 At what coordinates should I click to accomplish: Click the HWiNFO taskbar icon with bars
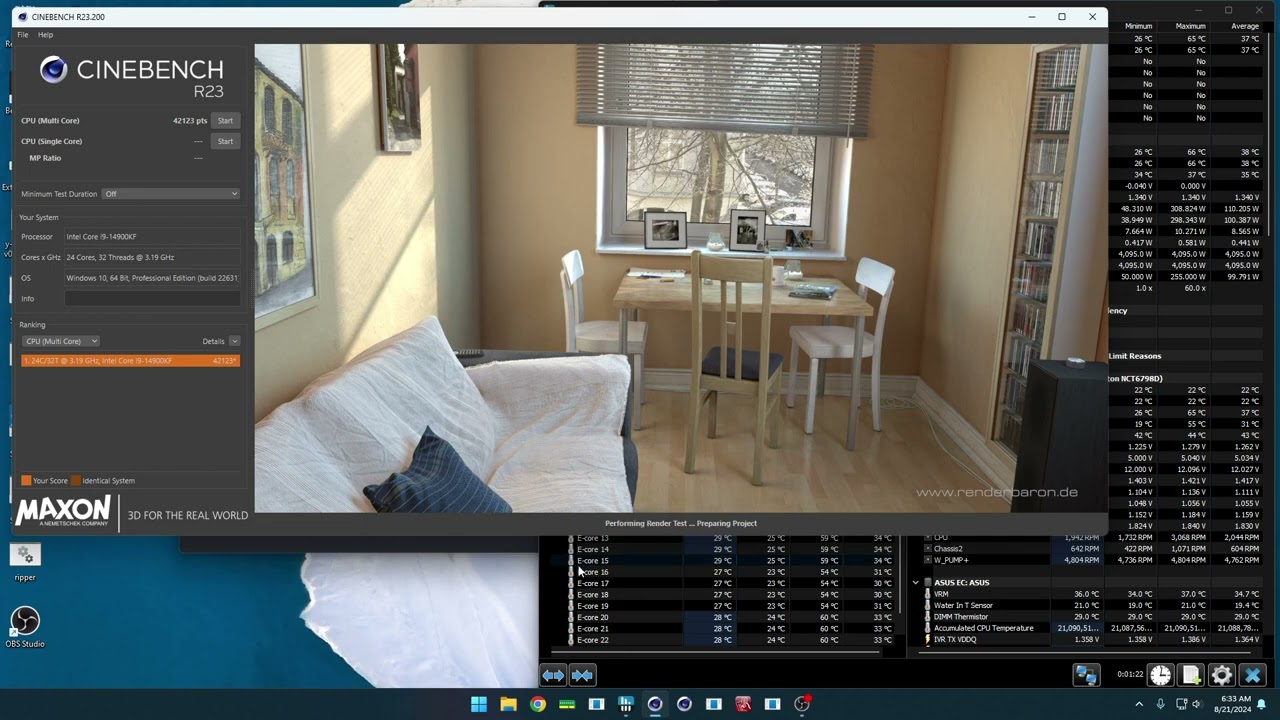pos(626,704)
